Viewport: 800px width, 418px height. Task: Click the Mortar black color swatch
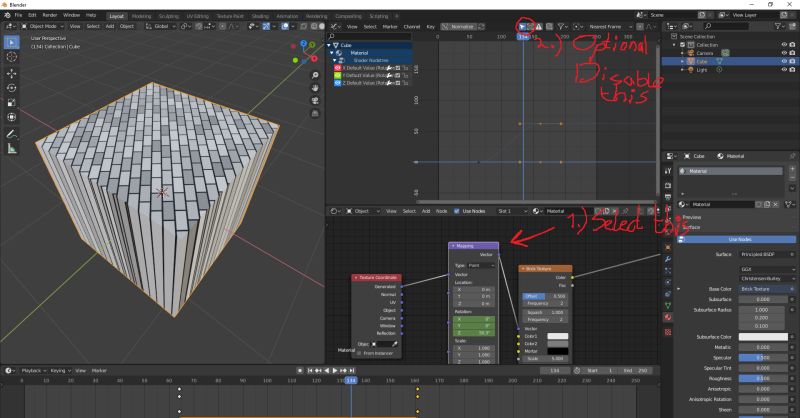558,351
